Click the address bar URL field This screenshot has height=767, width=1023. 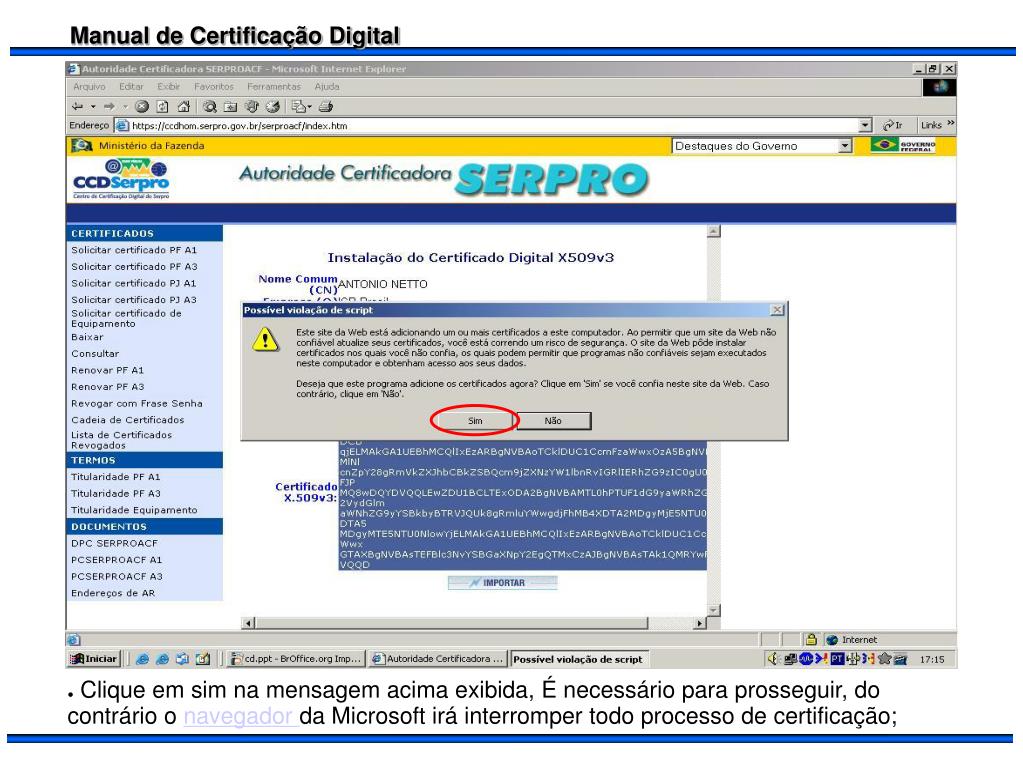[494, 125]
